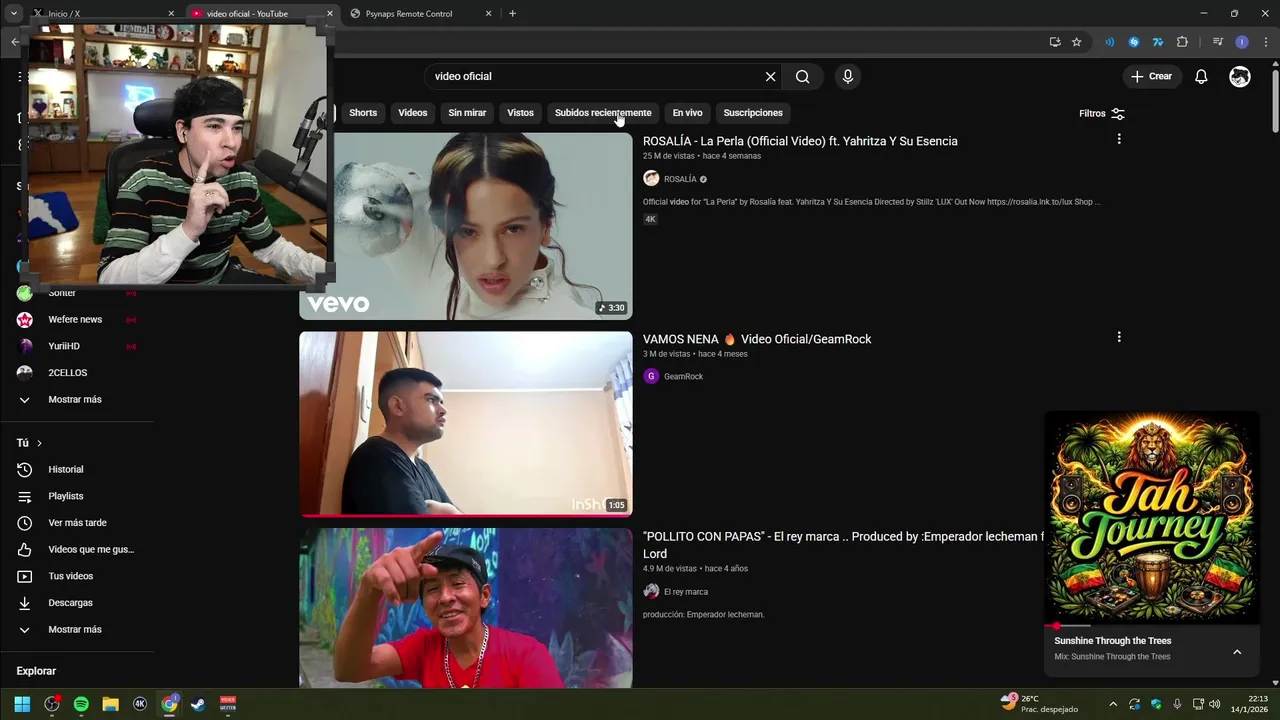Screen dimensions: 1280x720
Task: Select the Suscripciones filter chip
Action: pyautogui.click(x=753, y=113)
